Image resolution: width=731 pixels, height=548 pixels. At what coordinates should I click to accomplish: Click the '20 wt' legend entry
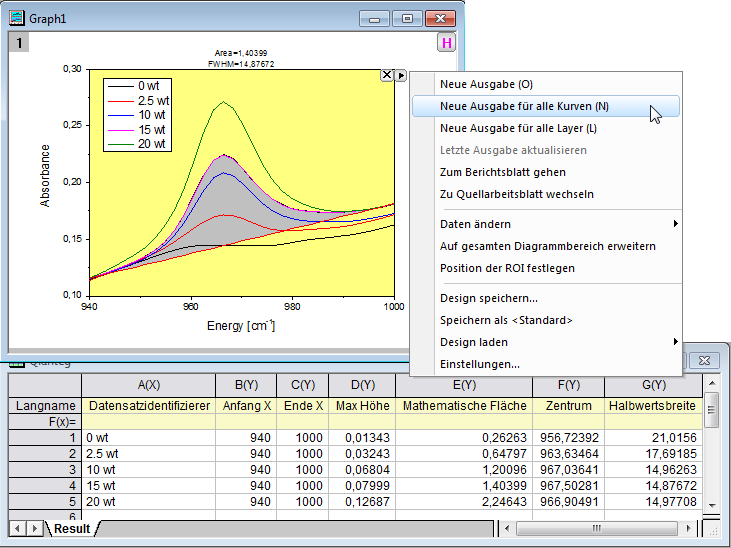point(137,144)
